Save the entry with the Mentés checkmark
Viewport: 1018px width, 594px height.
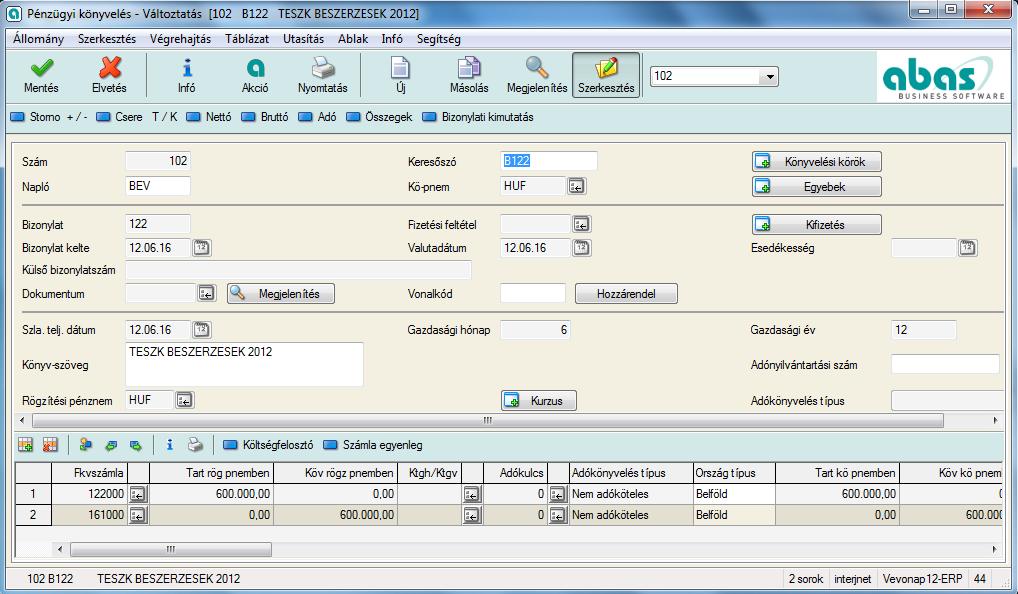pos(41,75)
